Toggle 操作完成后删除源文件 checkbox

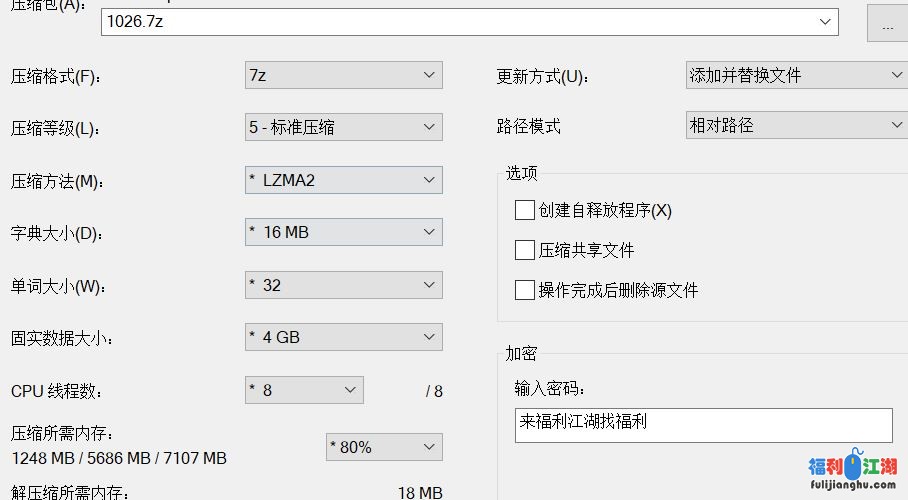click(x=525, y=290)
